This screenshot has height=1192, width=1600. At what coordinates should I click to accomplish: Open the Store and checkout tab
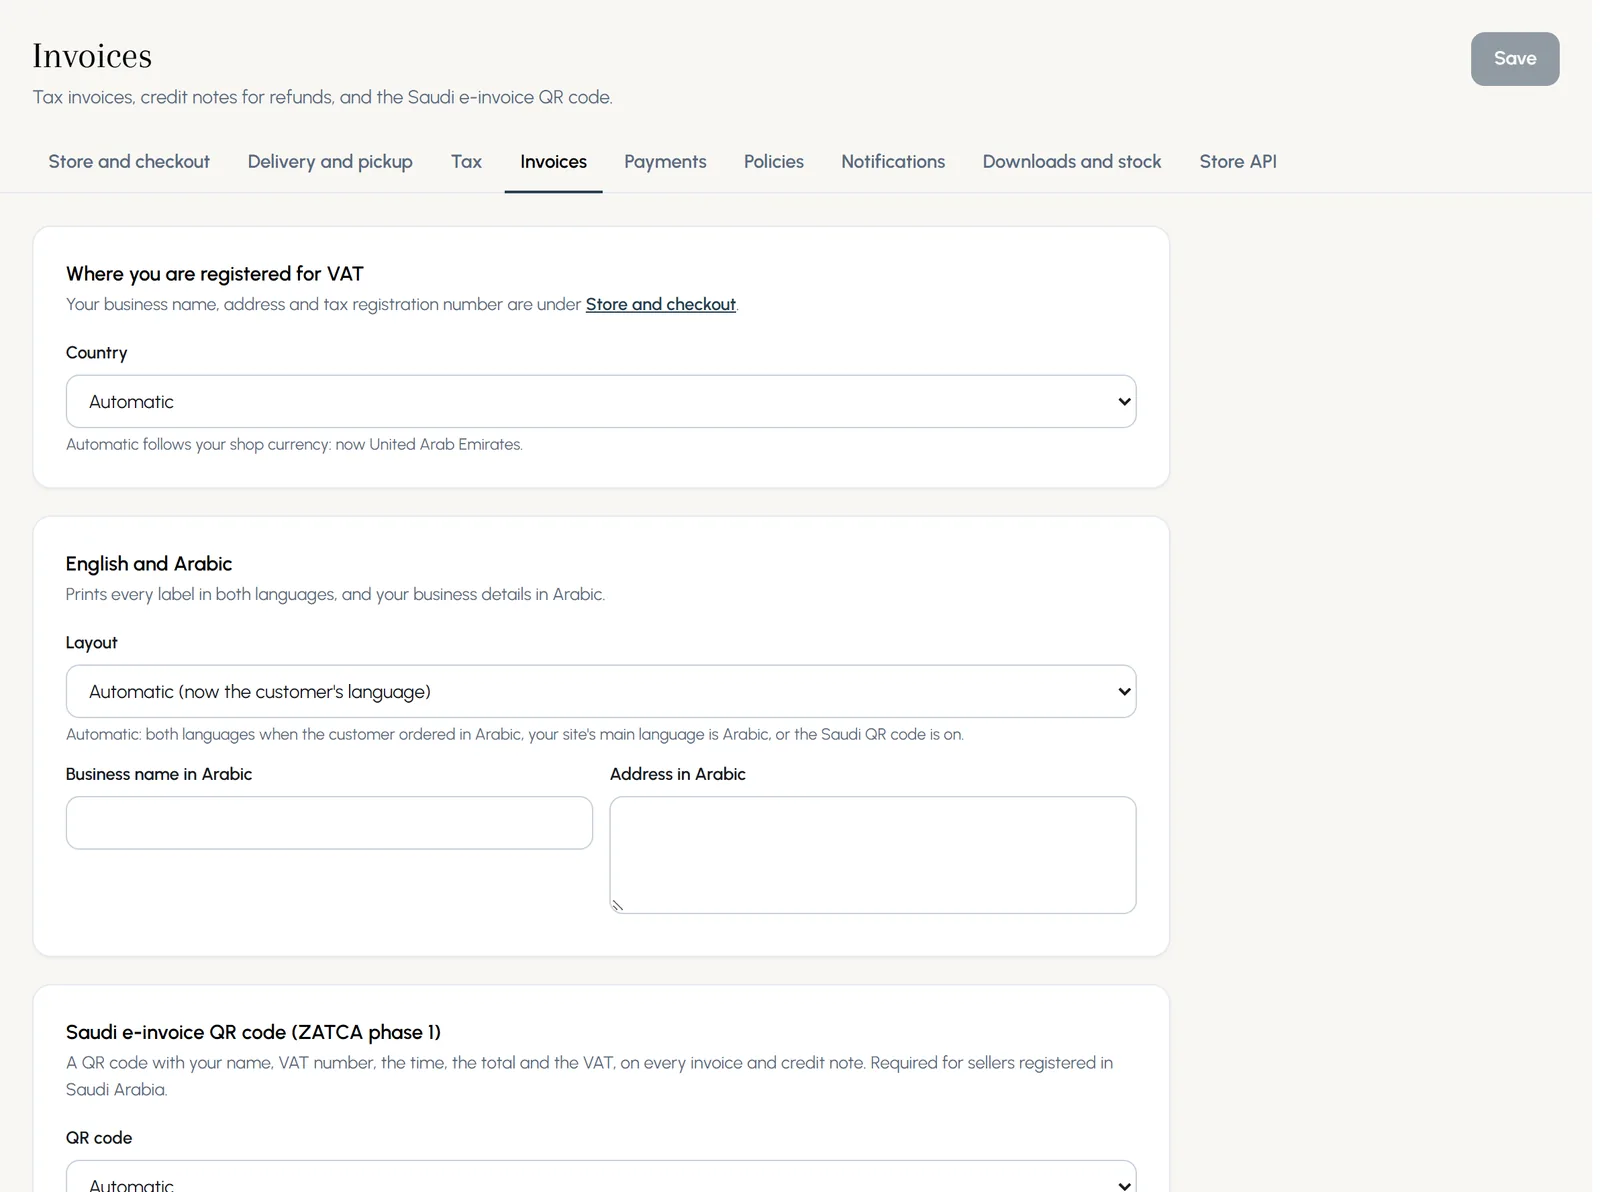pos(129,162)
